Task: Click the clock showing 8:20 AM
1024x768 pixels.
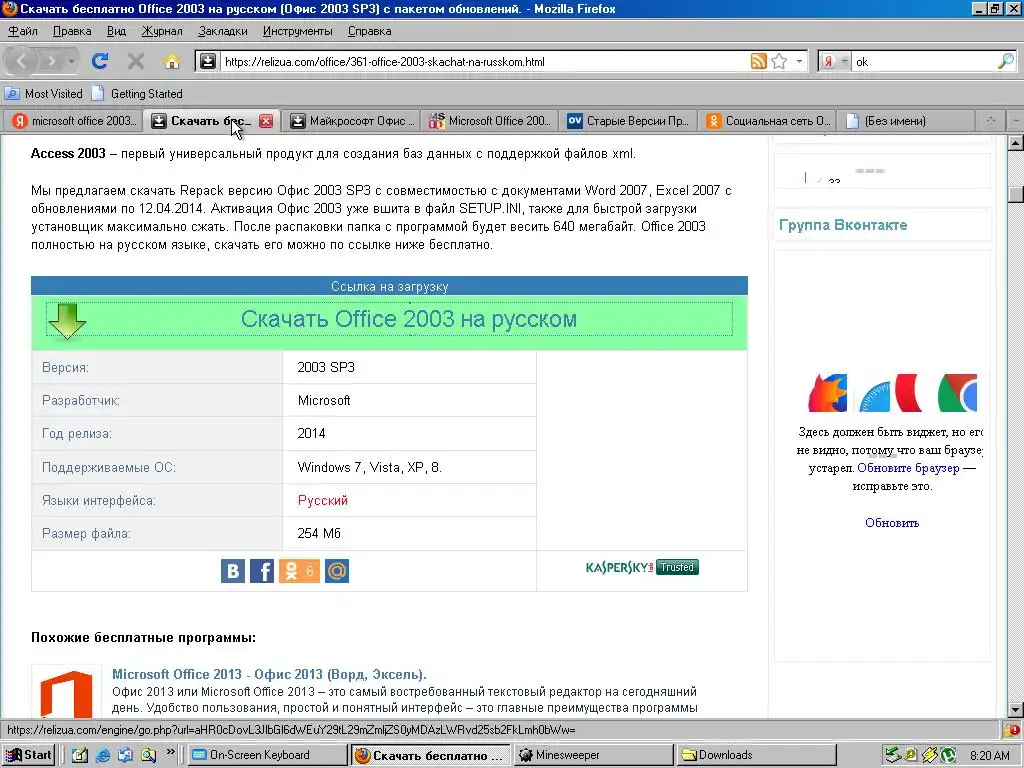Action: [x=989, y=756]
